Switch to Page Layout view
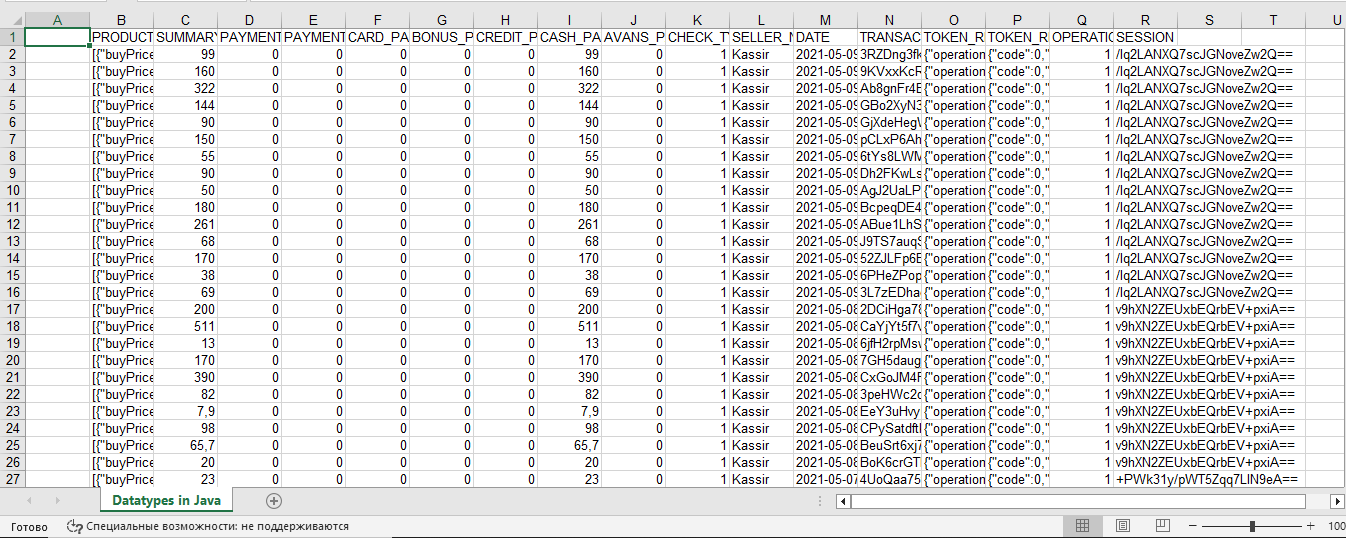This screenshot has height=538, width=1346. pyautogui.click(x=1122, y=526)
